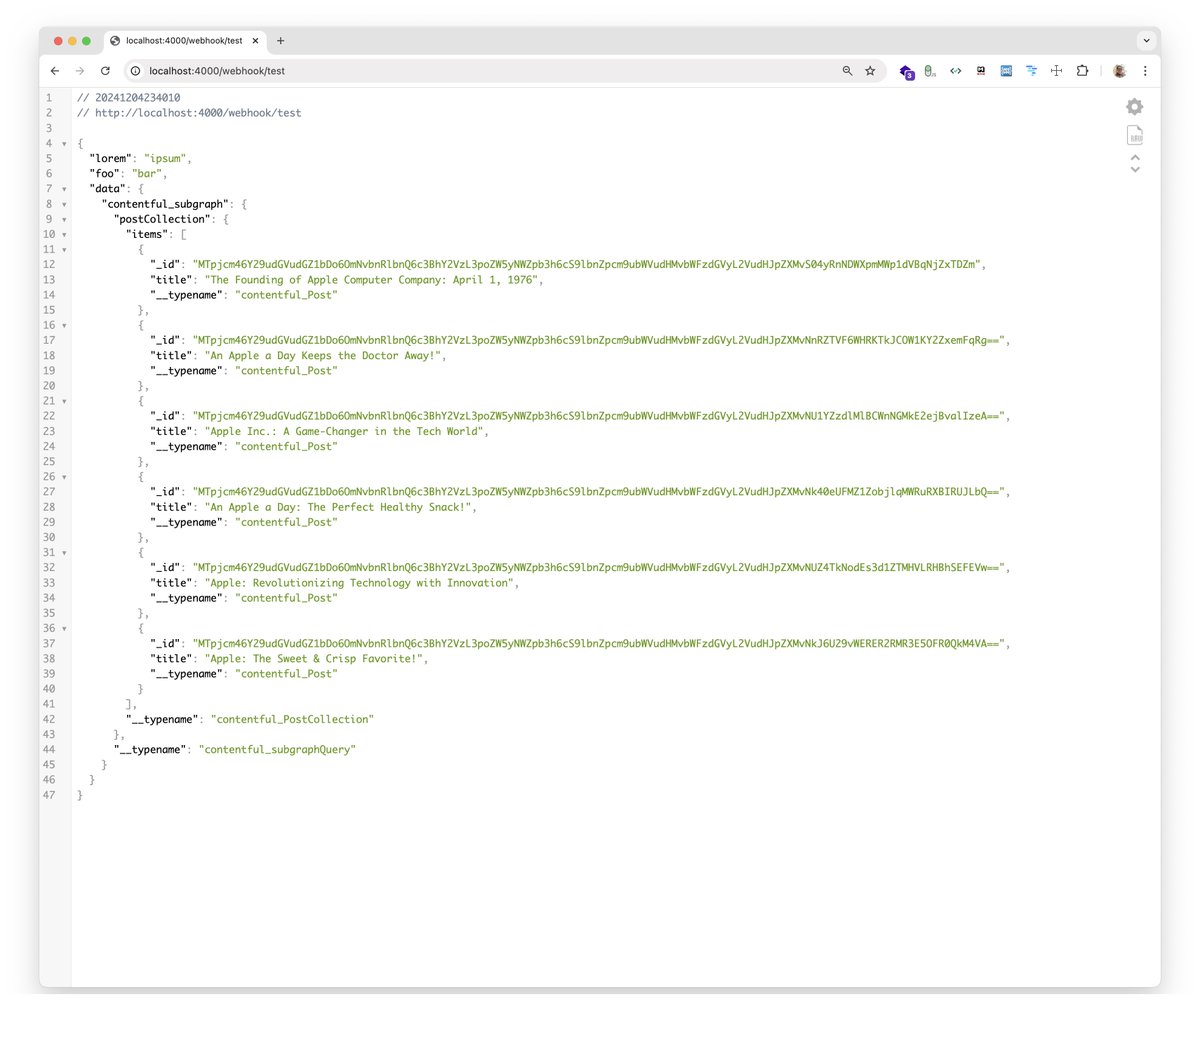This screenshot has width=1200, height=1039.
Task: Go forward in browser history
Action: [80, 71]
